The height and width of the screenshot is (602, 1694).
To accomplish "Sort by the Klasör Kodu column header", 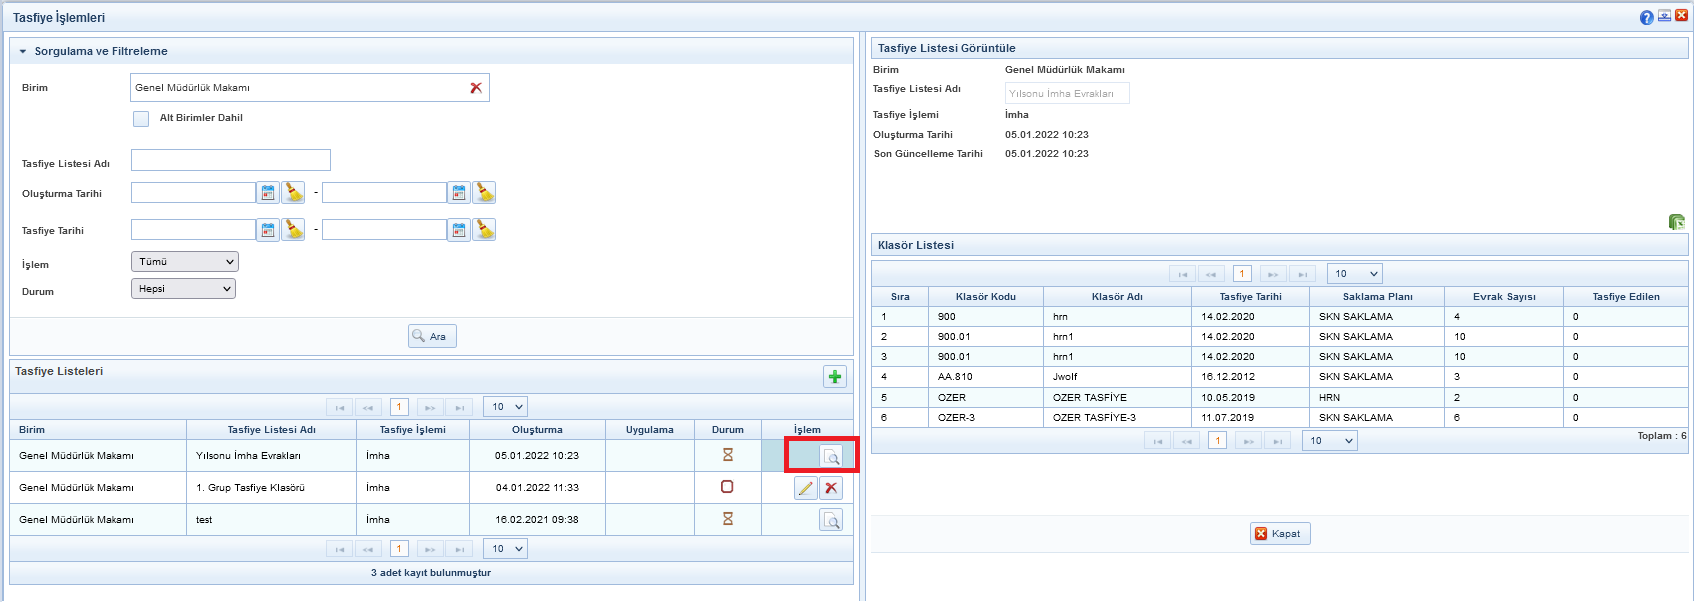I will (985, 297).
